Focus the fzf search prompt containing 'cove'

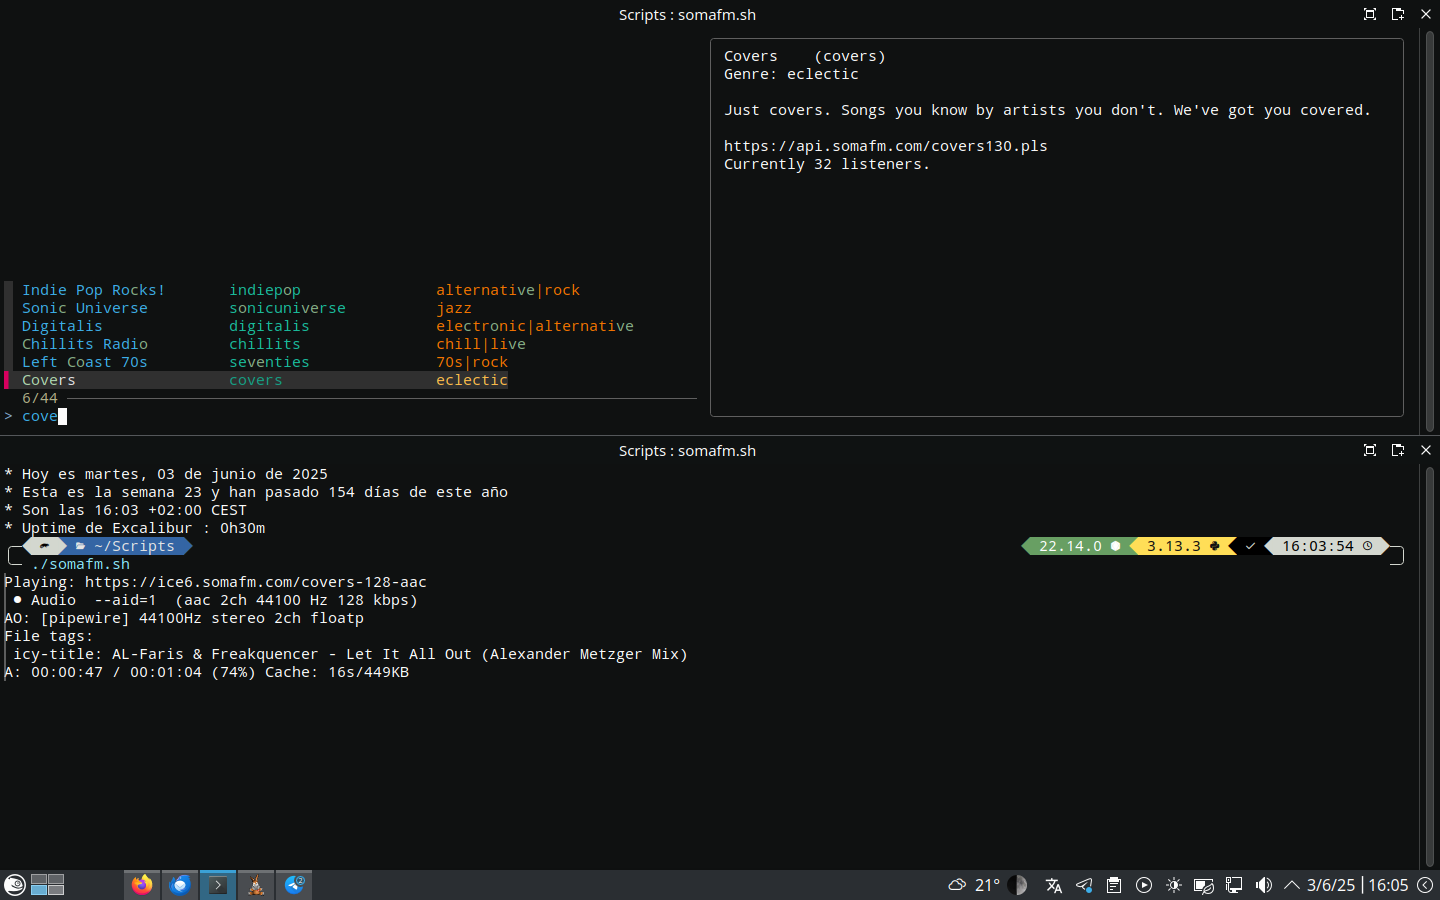point(350,416)
